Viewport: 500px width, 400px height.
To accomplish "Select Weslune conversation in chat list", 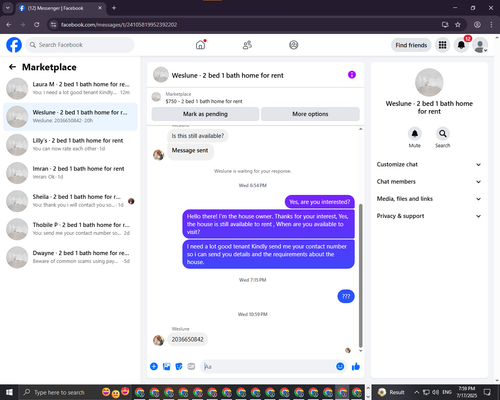I will [x=70, y=117].
